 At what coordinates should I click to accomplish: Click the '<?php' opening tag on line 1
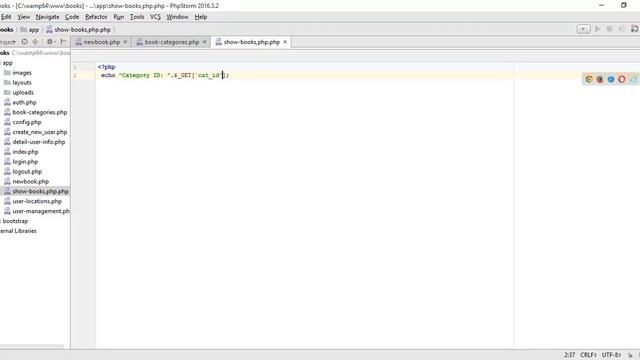pos(107,67)
